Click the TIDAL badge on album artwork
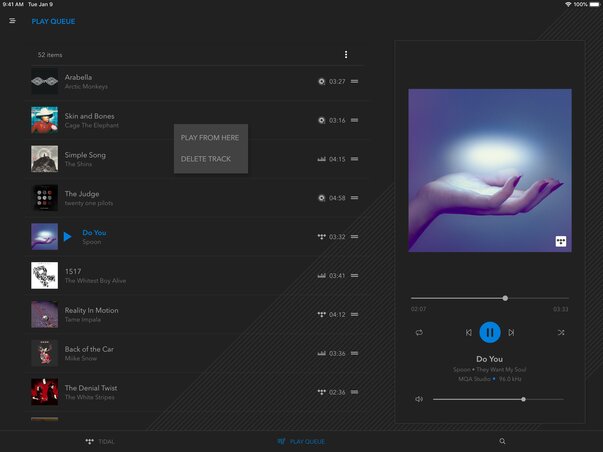Viewport: 603px width, 452px height. (561, 241)
